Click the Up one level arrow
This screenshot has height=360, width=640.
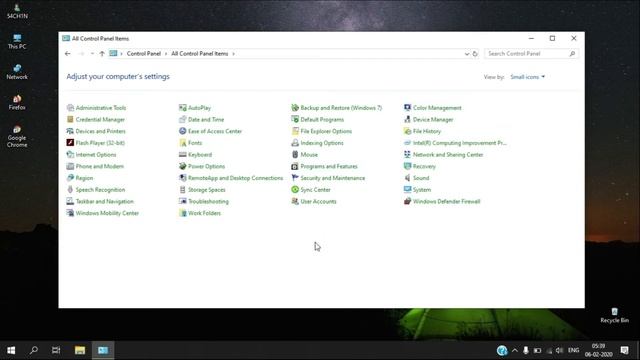[102, 53]
